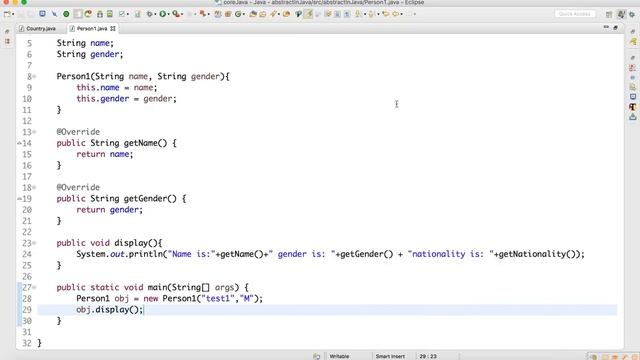Click the Search flashlight toolbar icon
Image resolution: width=640 pixels, height=360 pixels.
click(273, 14)
